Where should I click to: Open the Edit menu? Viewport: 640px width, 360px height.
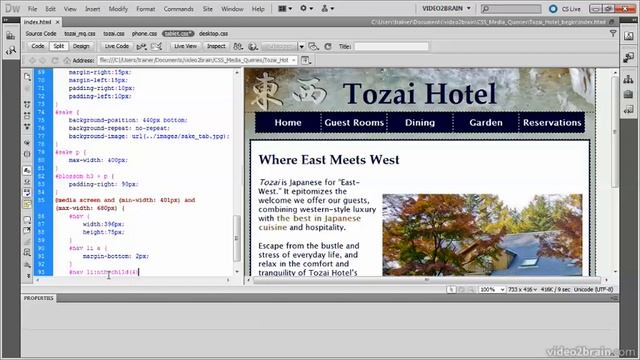click(50, 9)
